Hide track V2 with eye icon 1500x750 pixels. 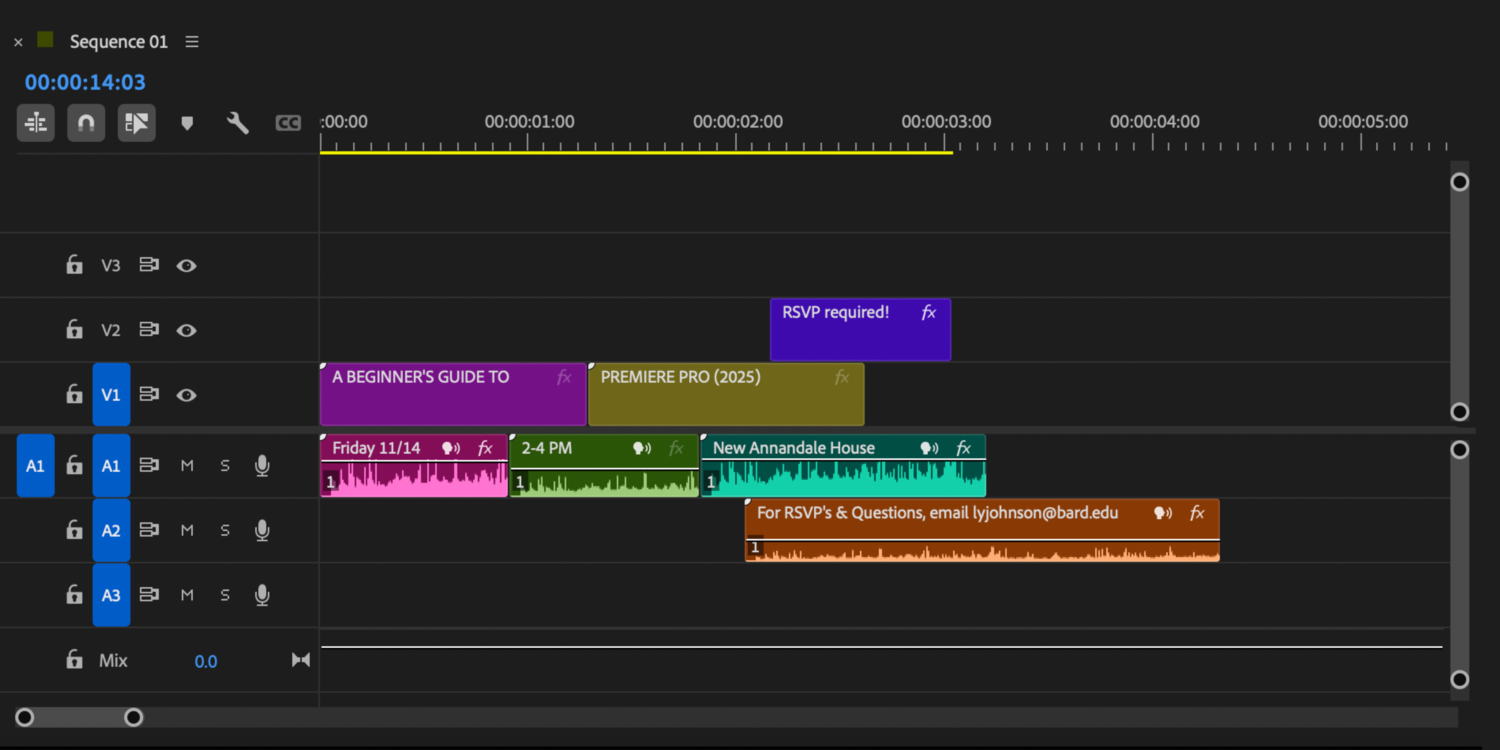coord(186,331)
